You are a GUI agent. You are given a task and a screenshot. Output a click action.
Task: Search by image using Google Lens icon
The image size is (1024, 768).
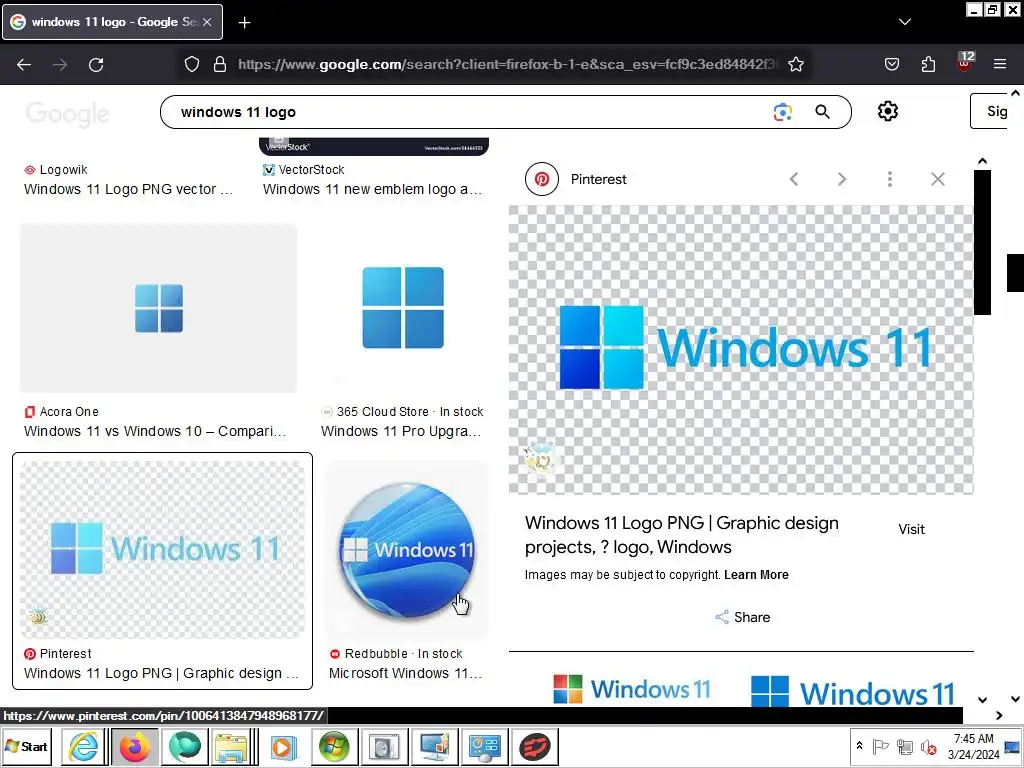(782, 112)
